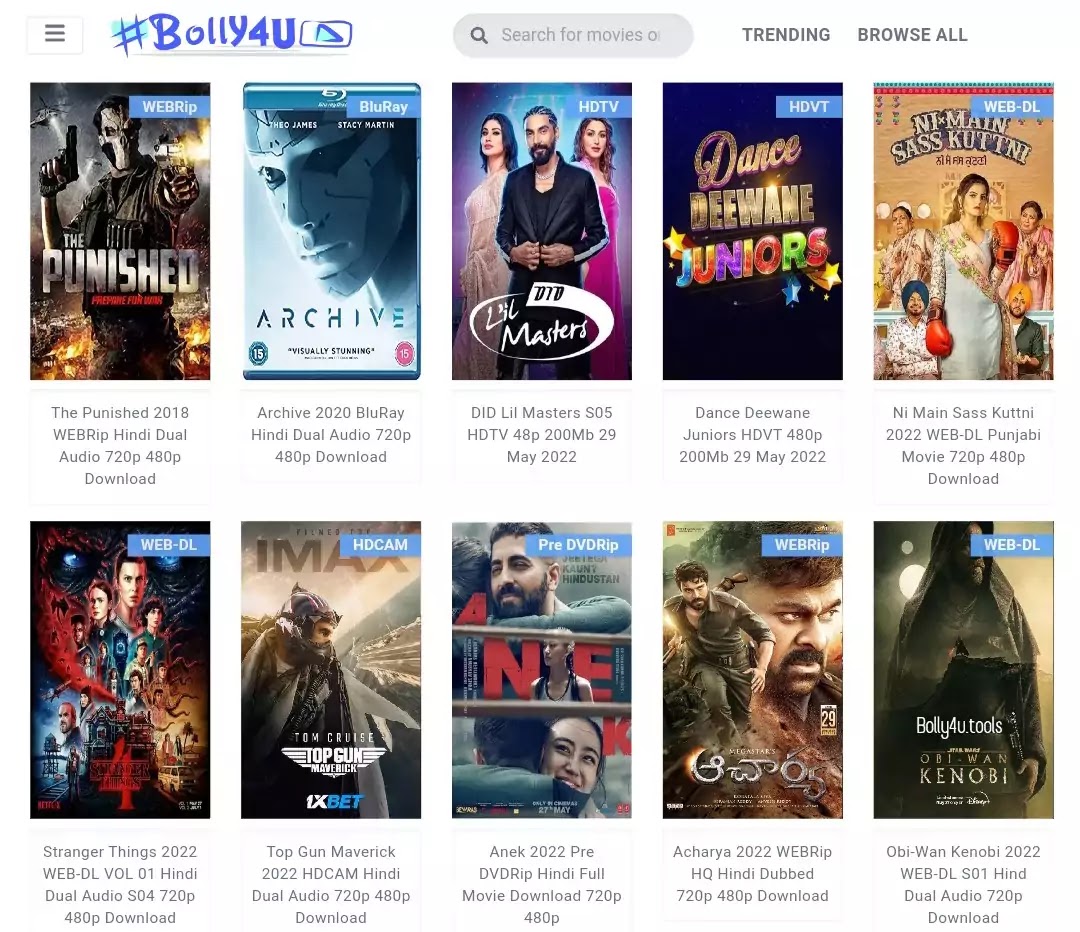Focus the movie search field
This screenshot has width=1080, height=932.
(573, 35)
